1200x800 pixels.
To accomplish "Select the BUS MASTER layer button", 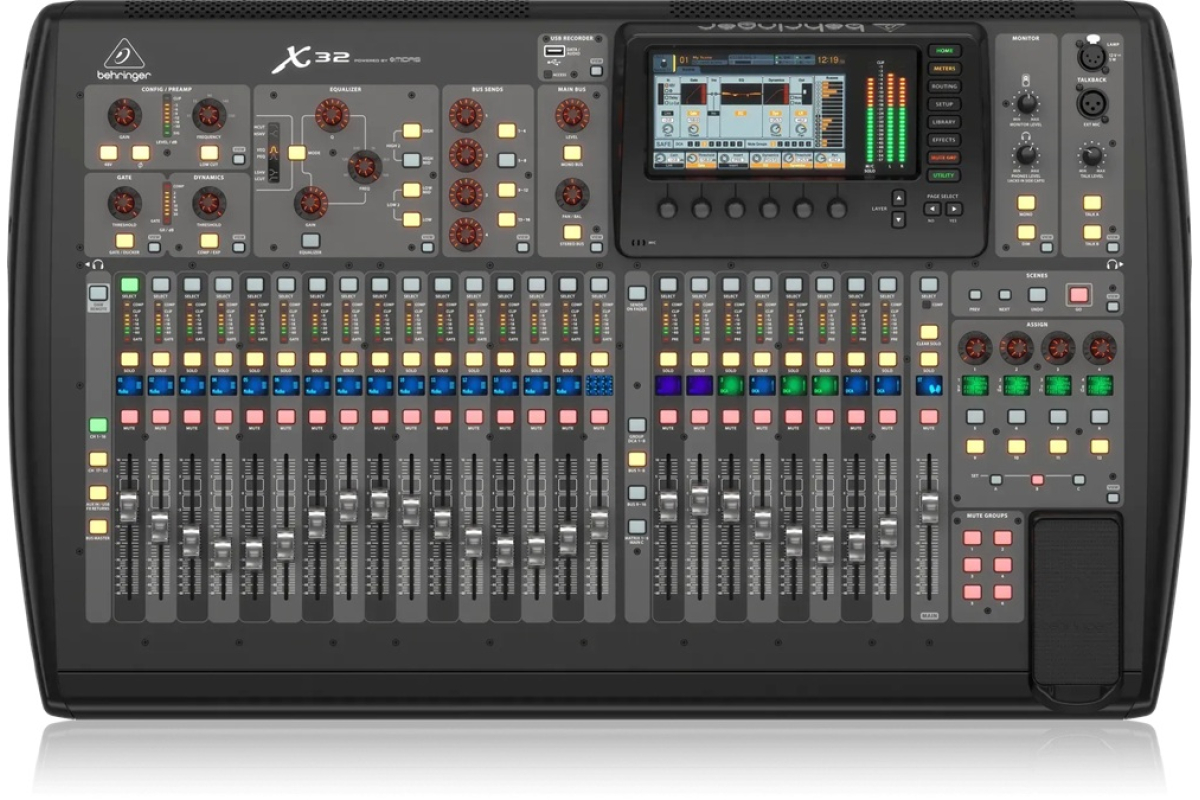I will tap(98, 526).
